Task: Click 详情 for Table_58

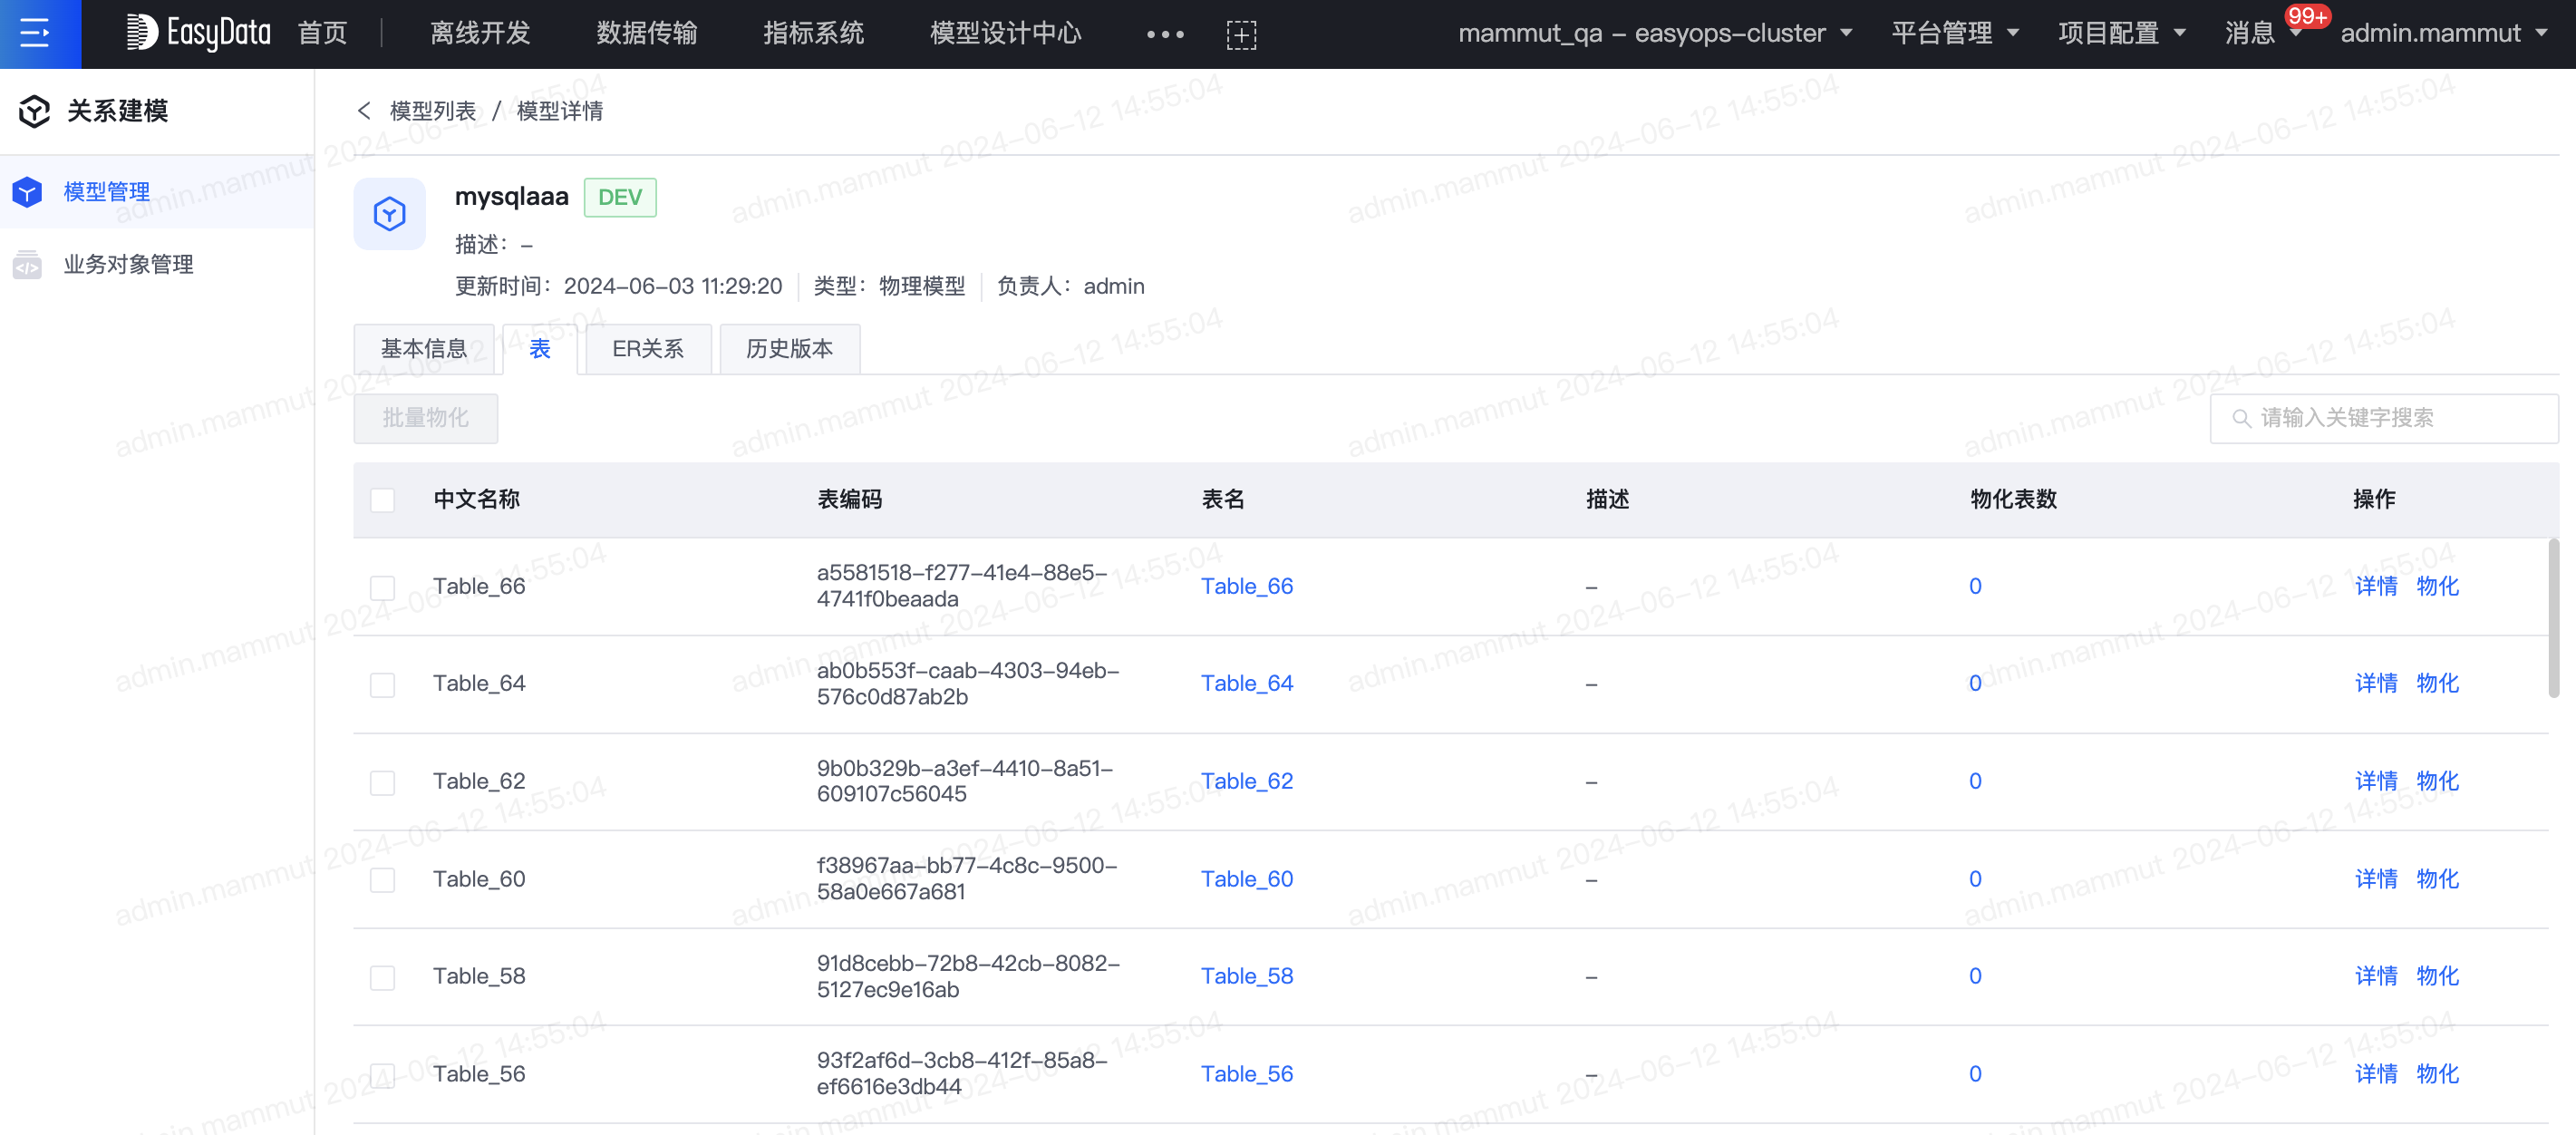Action: click(2376, 976)
